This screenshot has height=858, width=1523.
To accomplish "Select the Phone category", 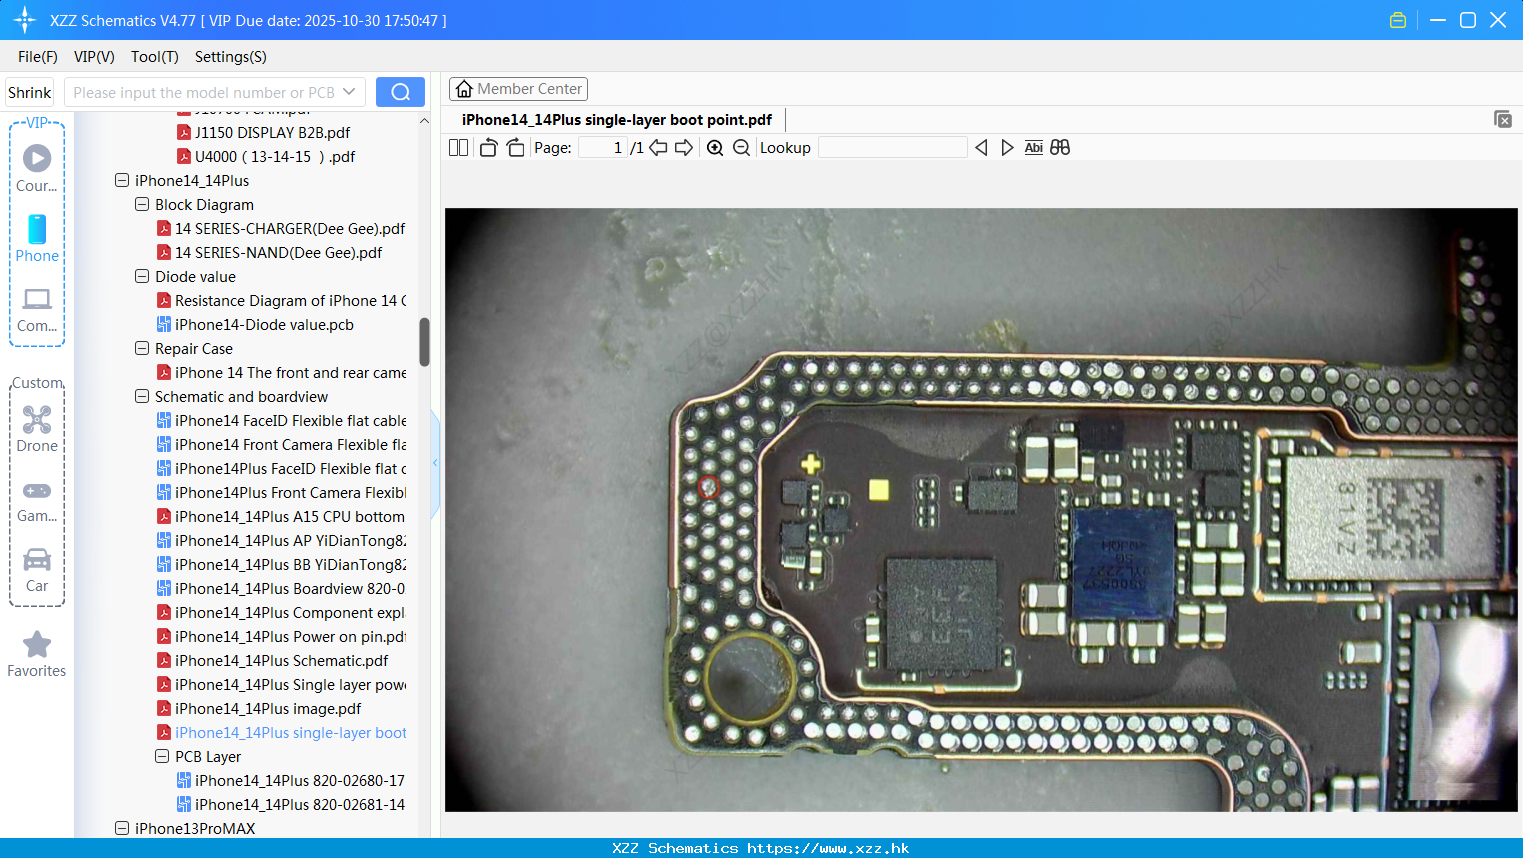I will 37,238.
